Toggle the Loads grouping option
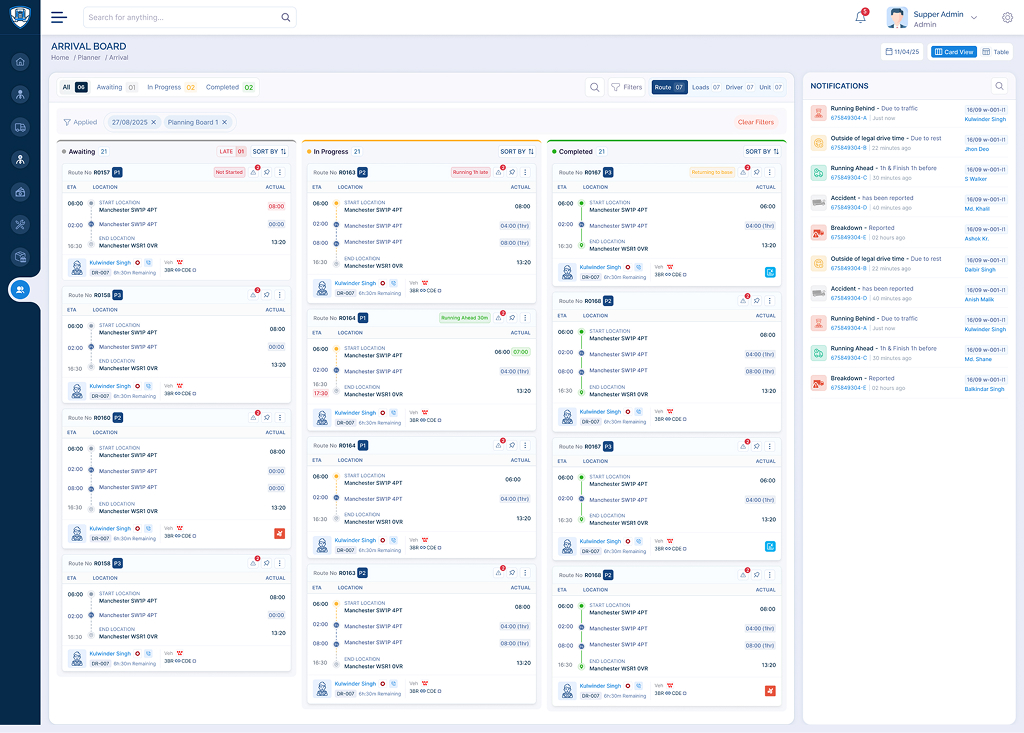This screenshot has height=733, width=1024. [x=706, y=88]
